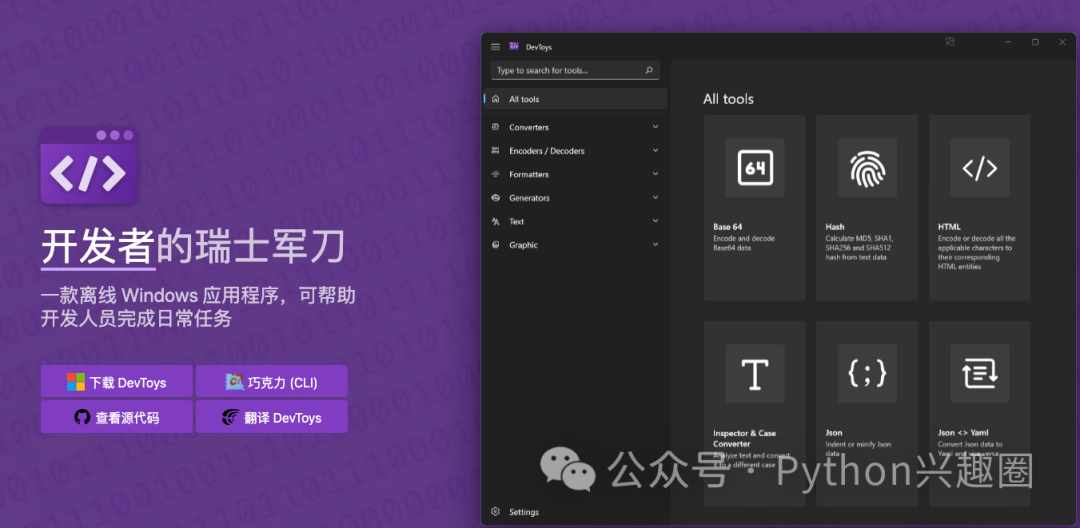Screen dimensions: 1080x528
Task: Click the 开发者的瑞士军刀 headline
Action: click(192, 247)
